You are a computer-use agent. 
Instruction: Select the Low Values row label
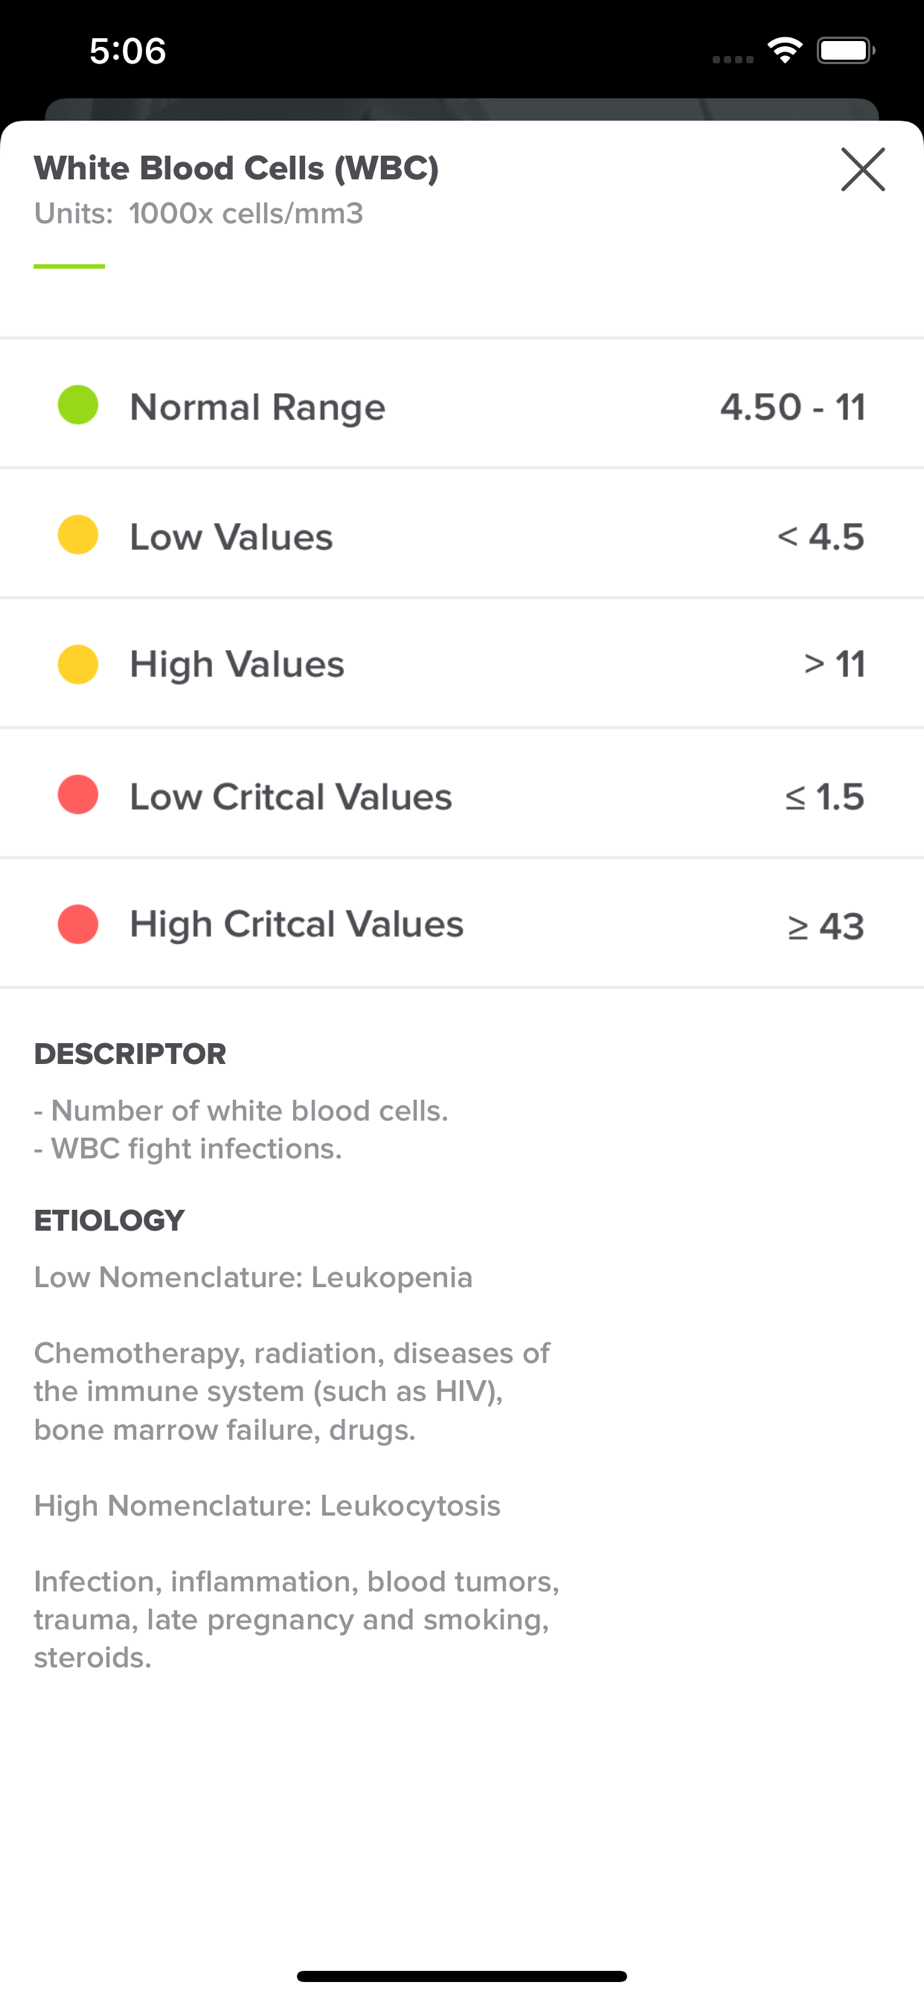[x=231, y=537]
